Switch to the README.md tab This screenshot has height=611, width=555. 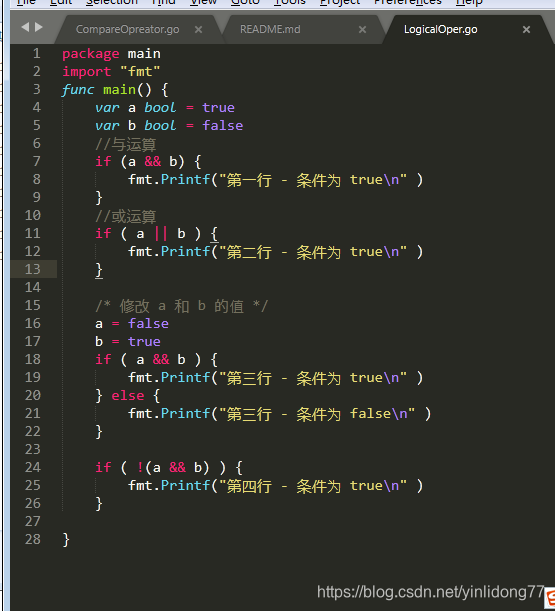[x=270, y=30]
